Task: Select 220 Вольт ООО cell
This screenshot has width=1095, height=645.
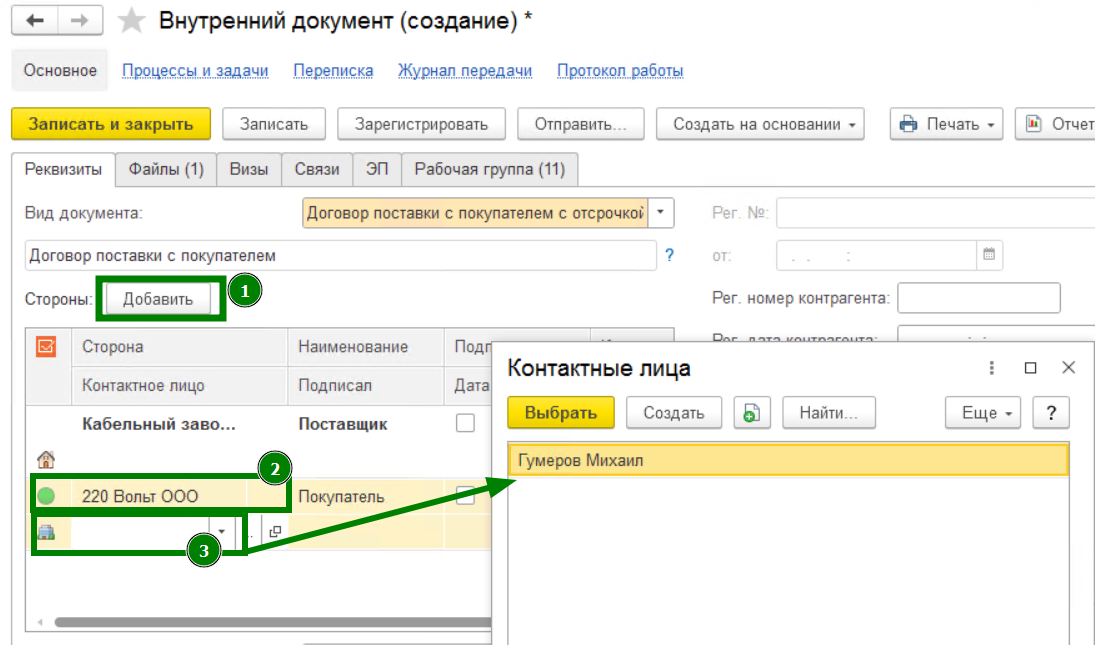Action: 140,496
